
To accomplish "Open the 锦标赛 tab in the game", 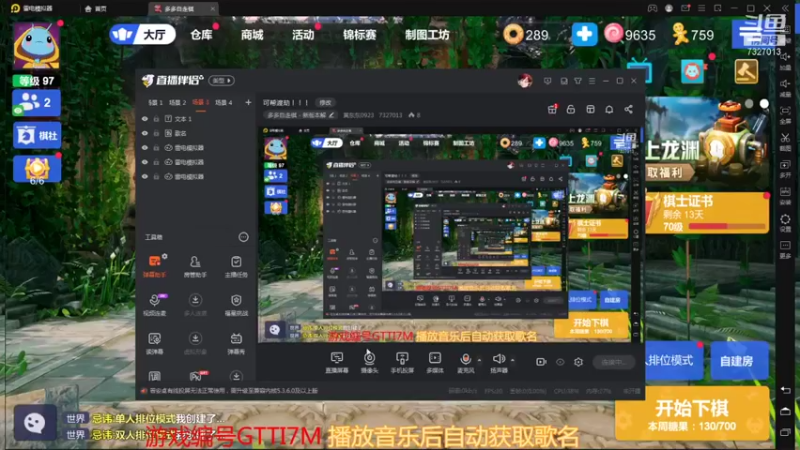I will tap(359, 35).
